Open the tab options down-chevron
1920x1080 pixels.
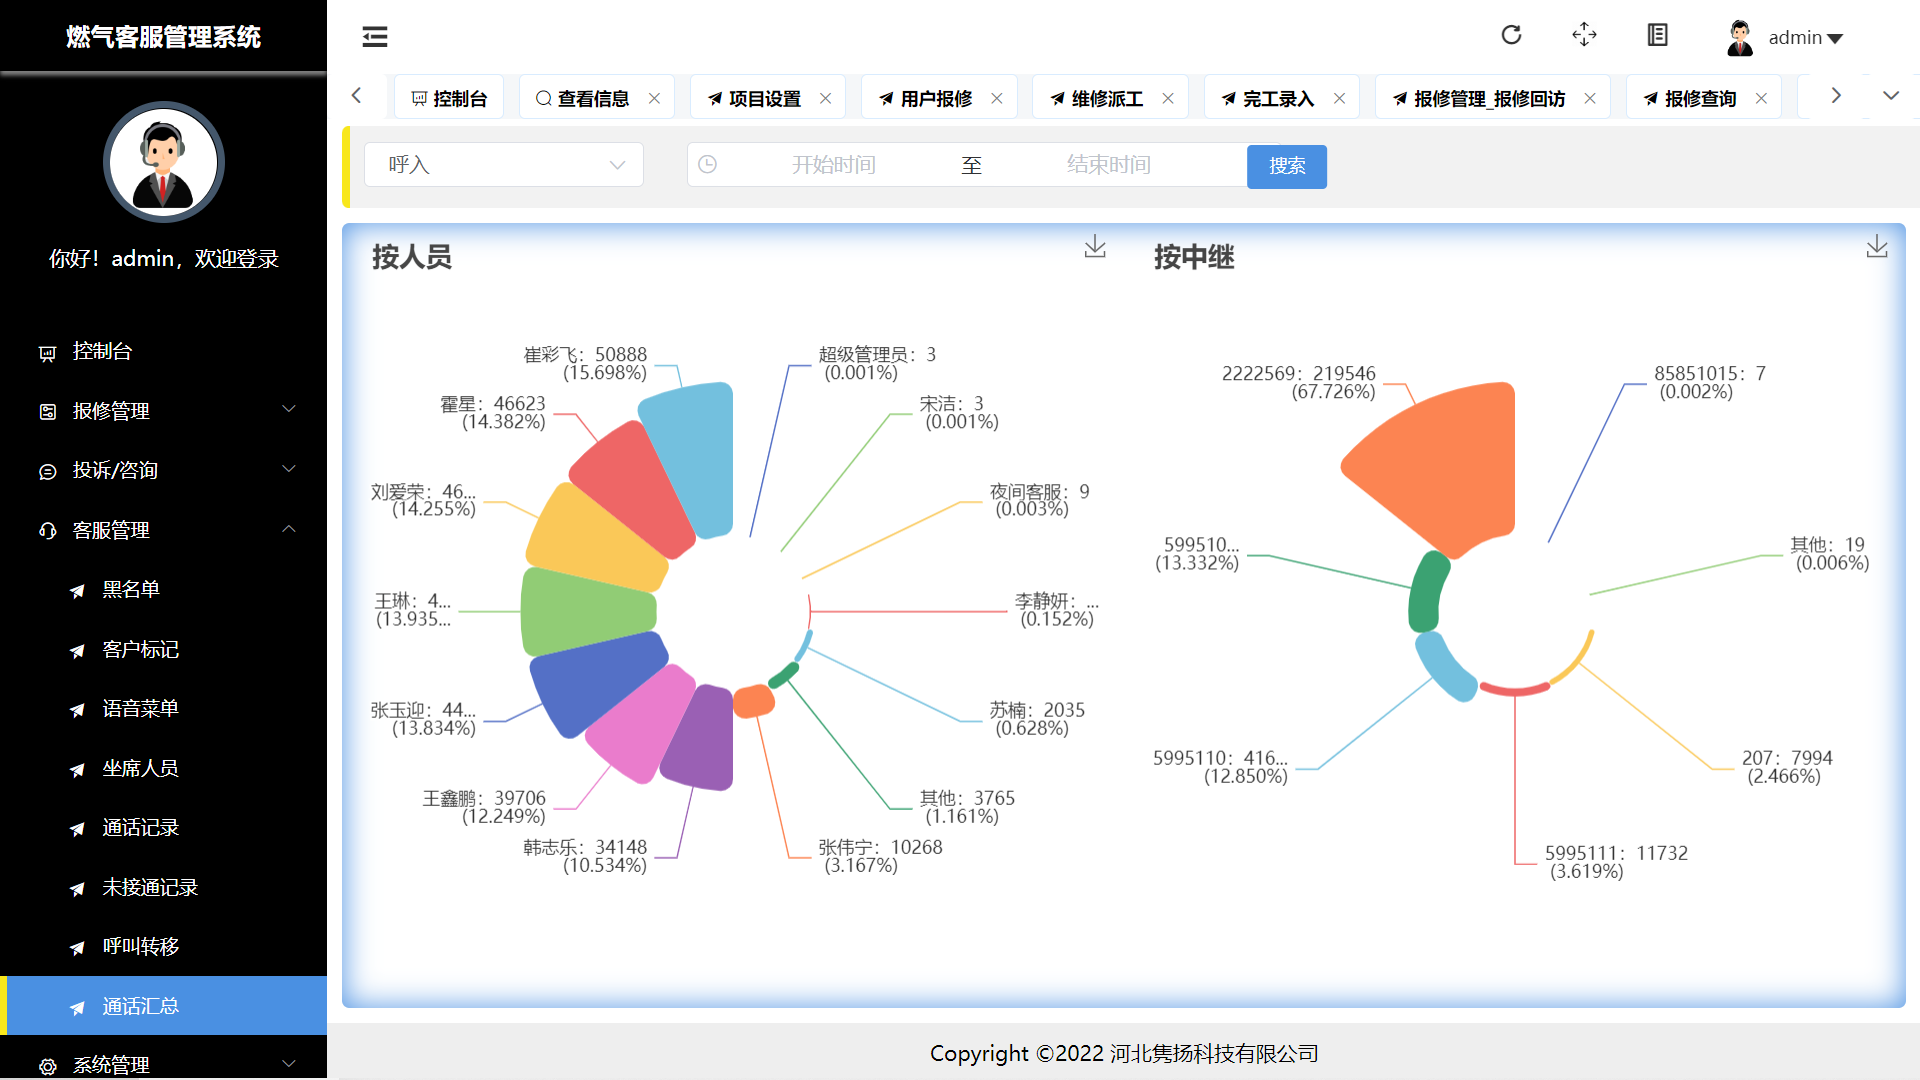[1890, 96]
